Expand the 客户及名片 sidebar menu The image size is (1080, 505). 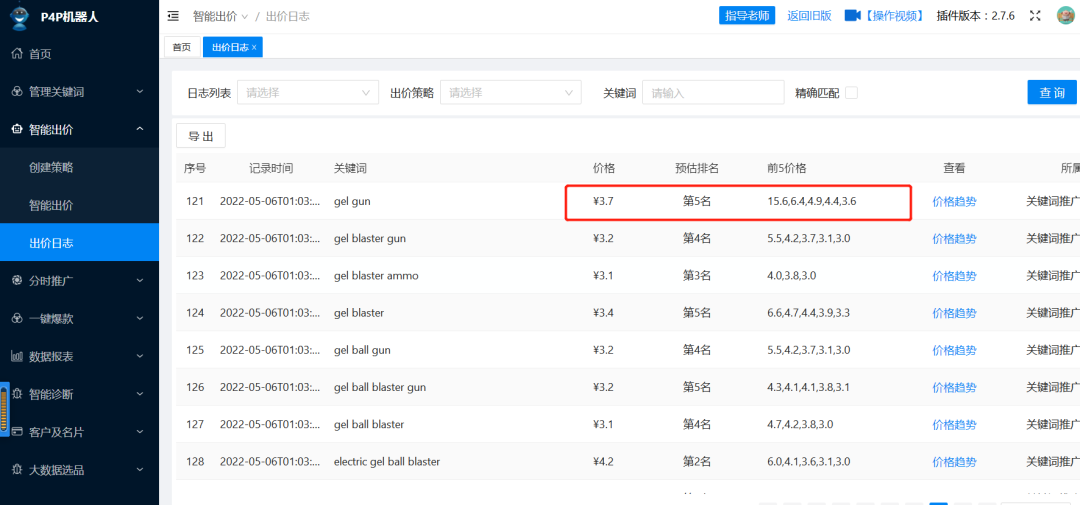pos(140,432)
